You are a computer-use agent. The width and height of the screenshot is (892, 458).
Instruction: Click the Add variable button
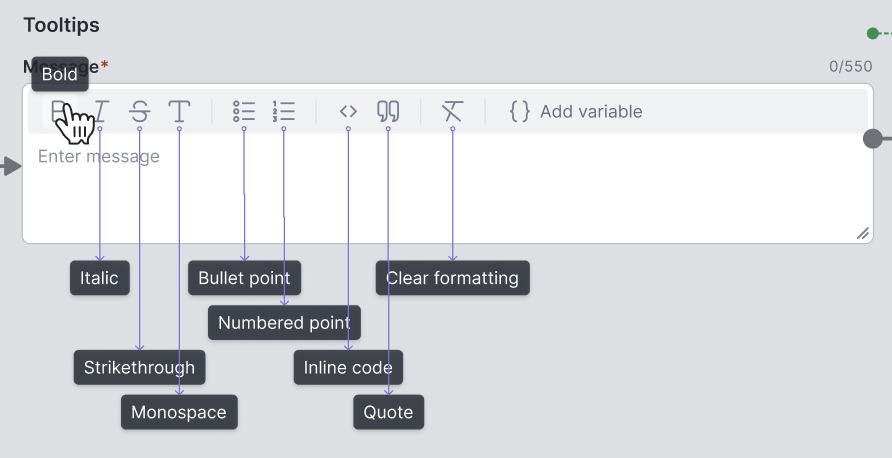pyautogui.click(x=575, y=111)
